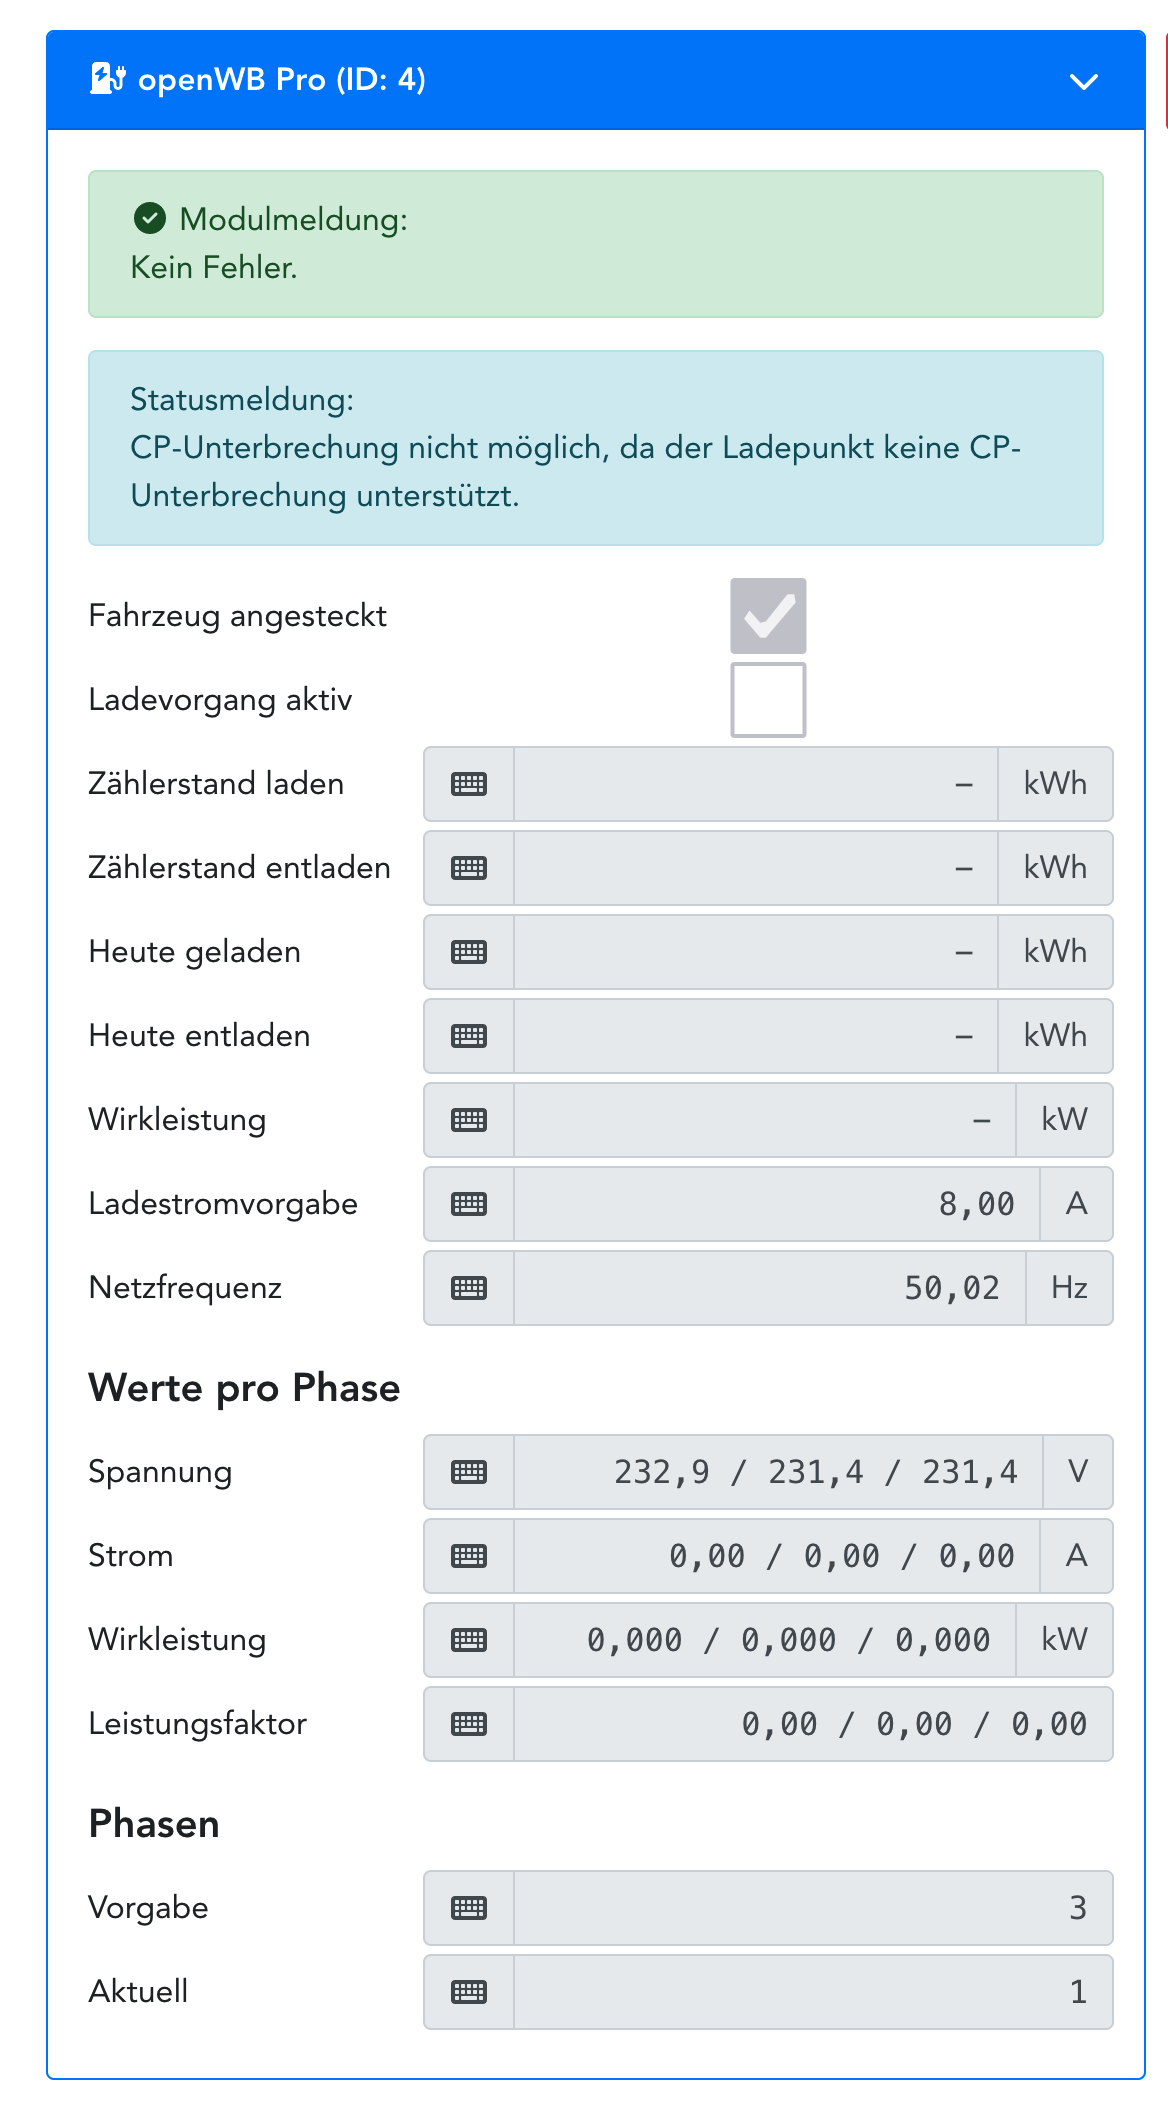1168x2108 pixels.
Task: Toggle the Ladevorgang aktiv checkbox
Action: 768,700
